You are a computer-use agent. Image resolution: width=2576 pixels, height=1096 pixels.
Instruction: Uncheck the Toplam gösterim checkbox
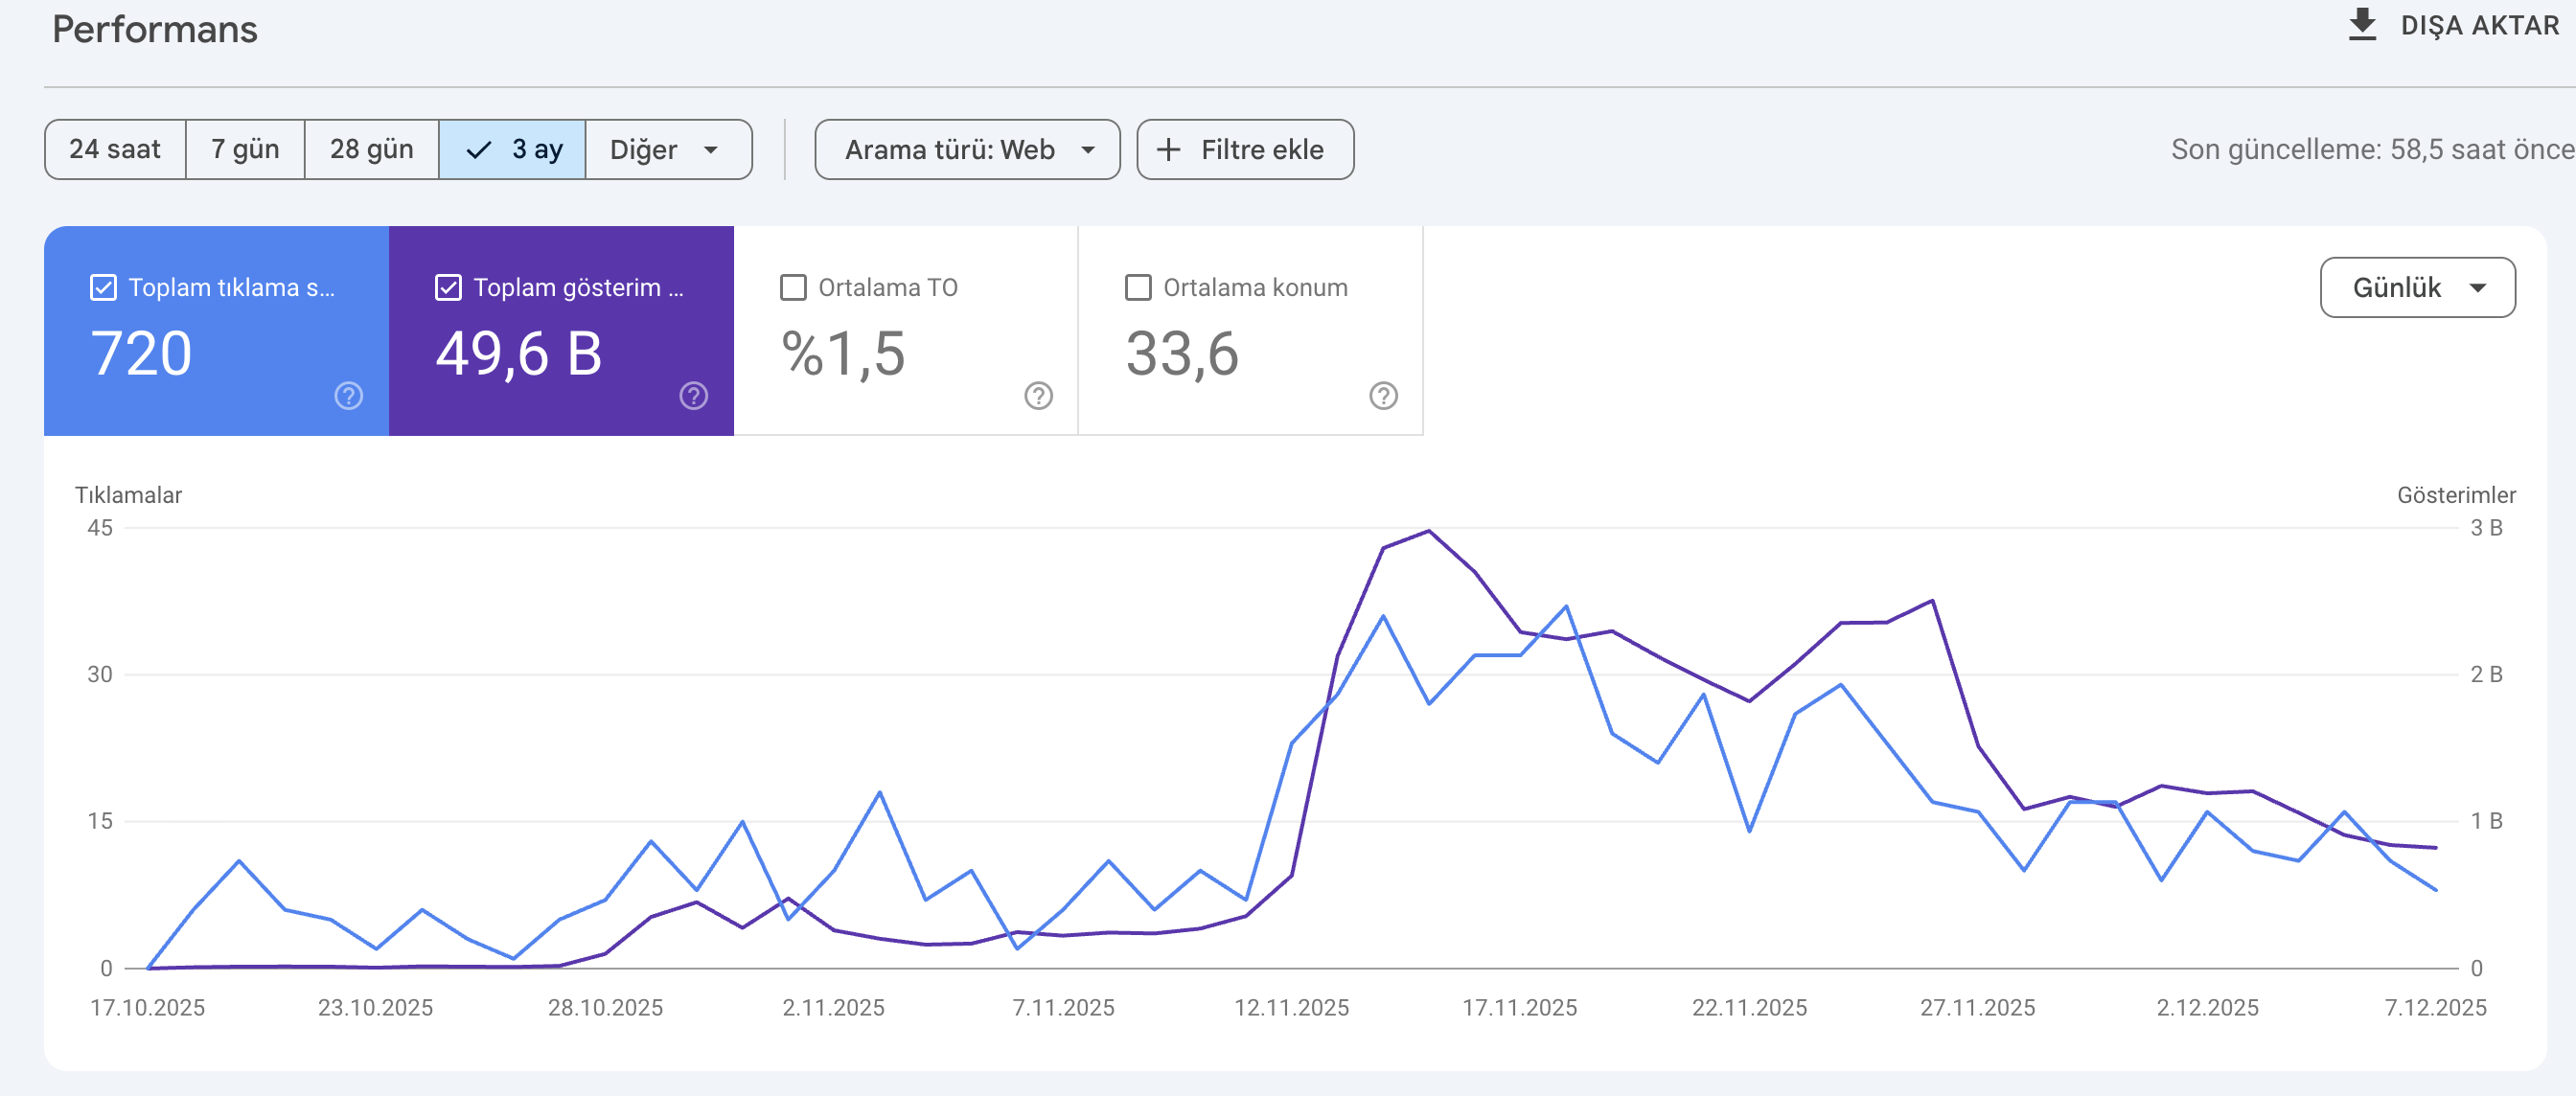pos(448,288)
